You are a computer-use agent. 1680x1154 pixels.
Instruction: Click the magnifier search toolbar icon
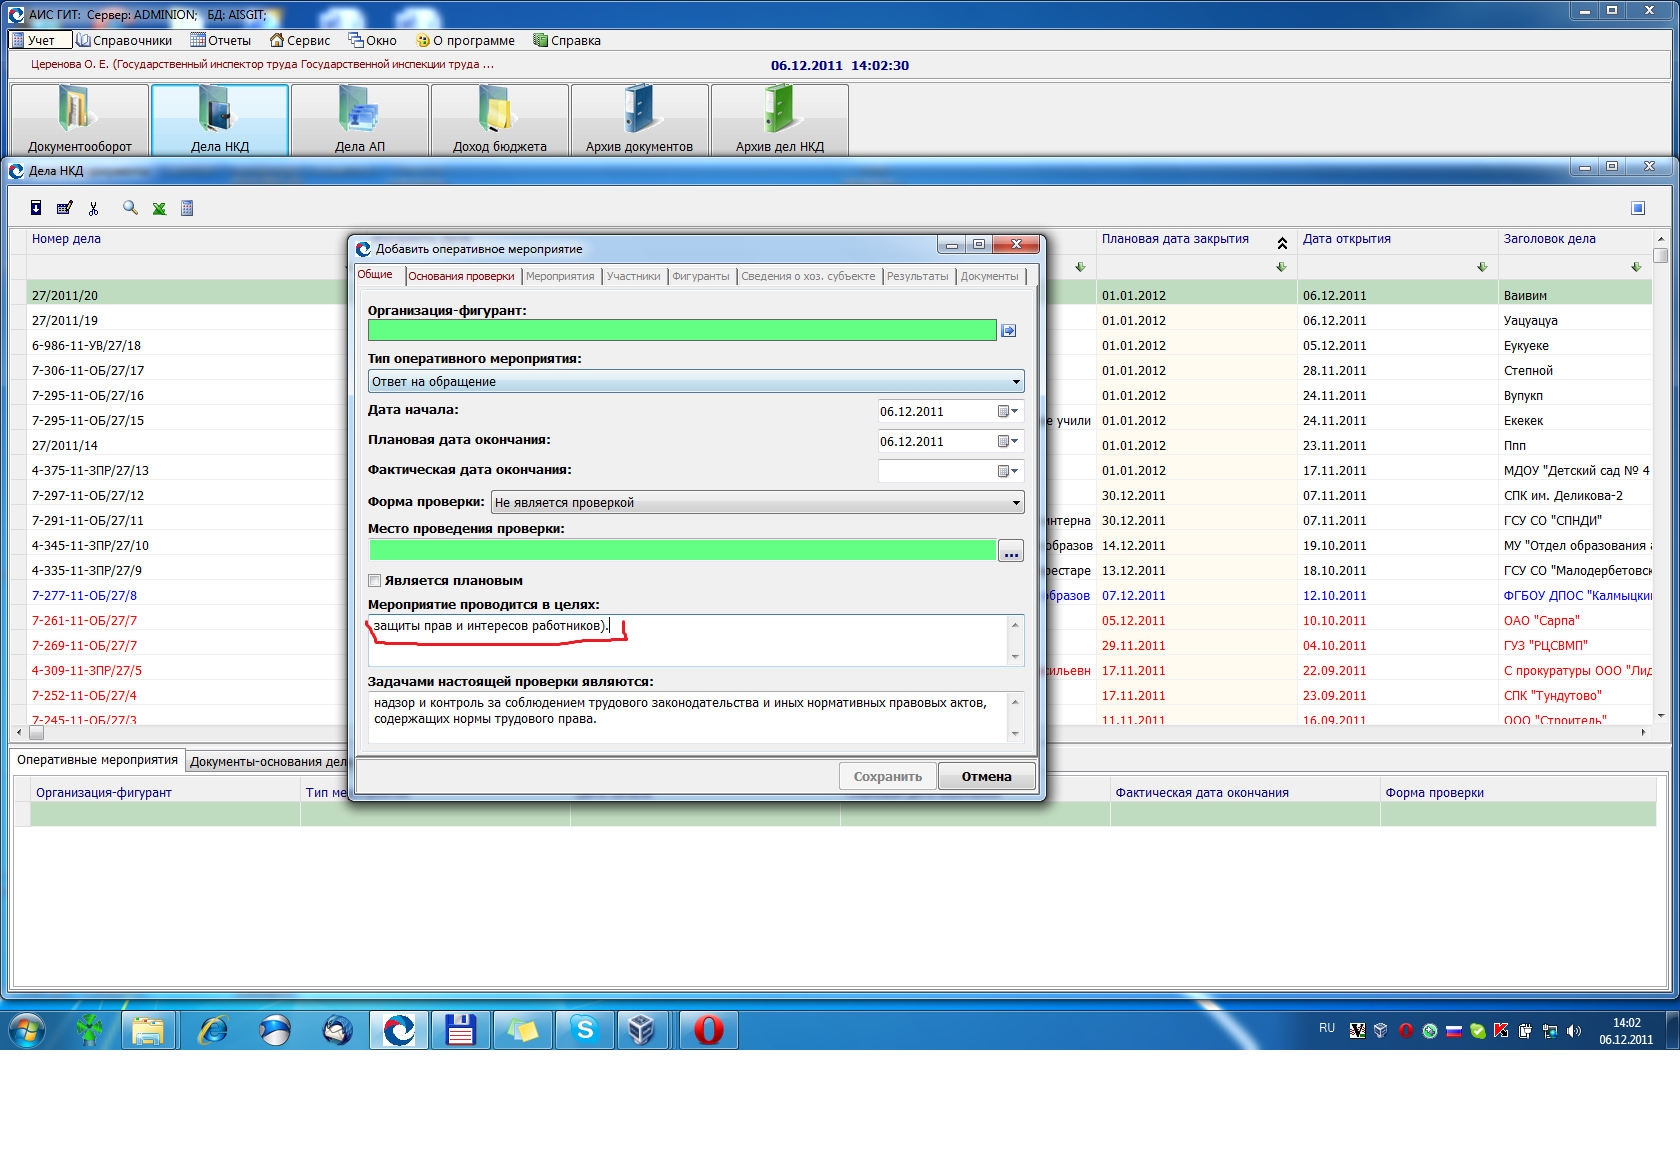click(130, 208)
